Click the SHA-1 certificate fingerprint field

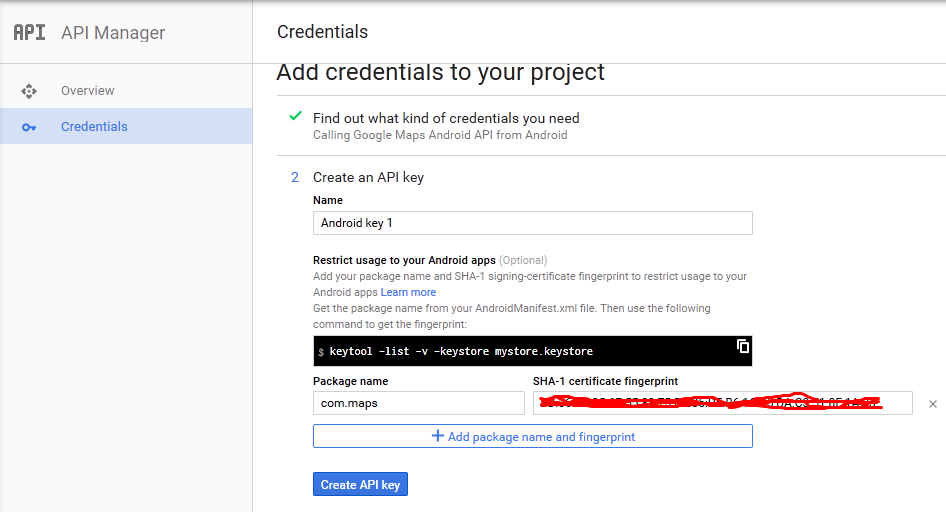[x=722, y=403]
